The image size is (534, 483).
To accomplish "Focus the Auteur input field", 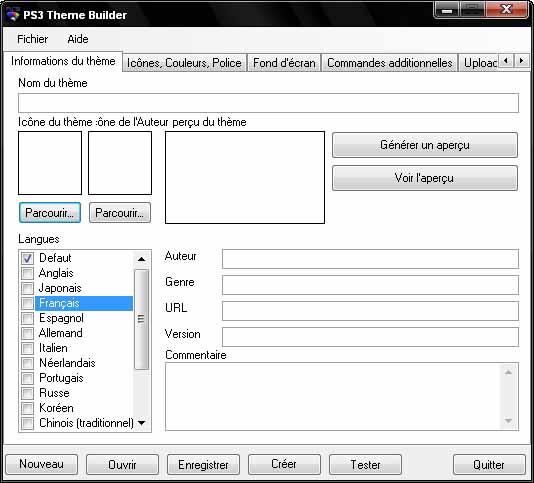I will (x=371, y=259).
